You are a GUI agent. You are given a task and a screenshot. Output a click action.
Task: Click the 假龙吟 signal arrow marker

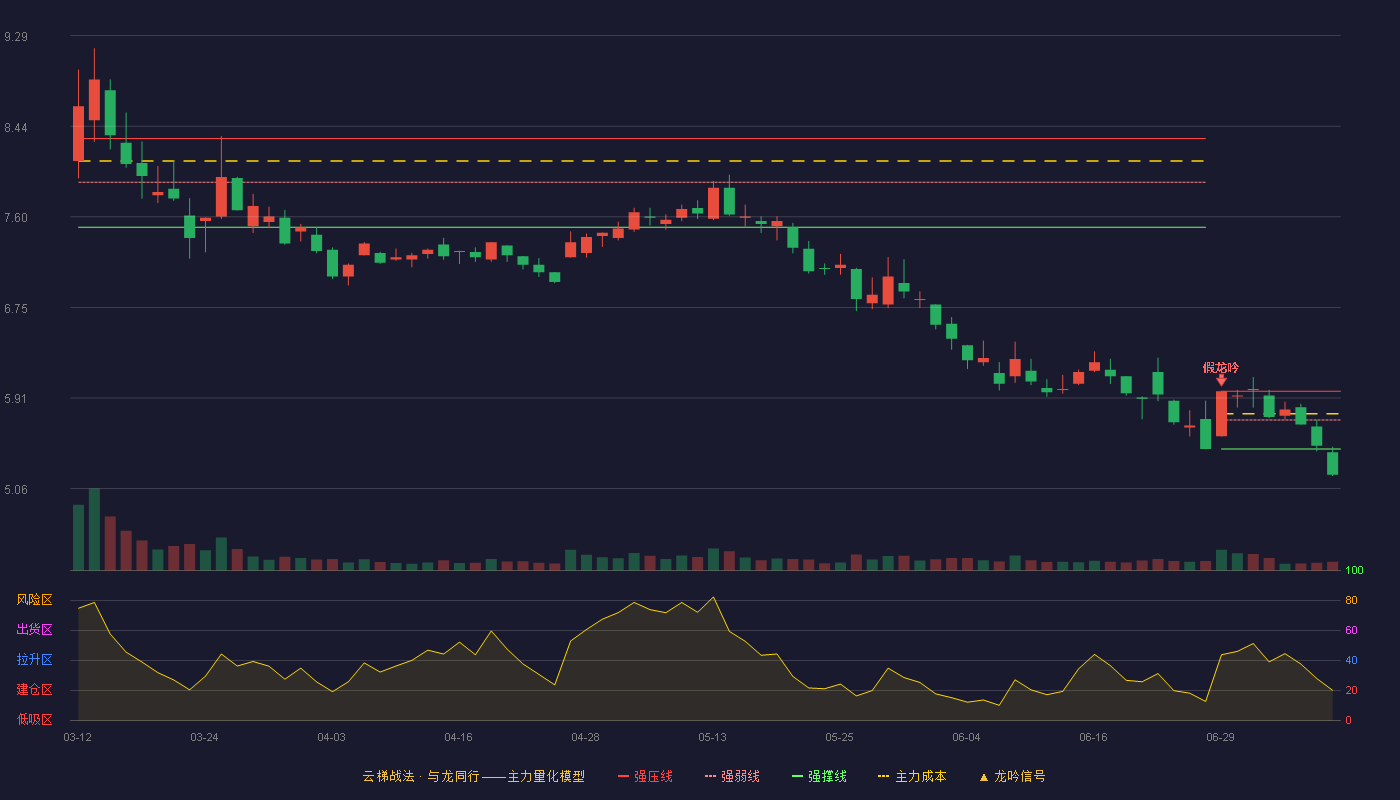(x=1221, y=380)
